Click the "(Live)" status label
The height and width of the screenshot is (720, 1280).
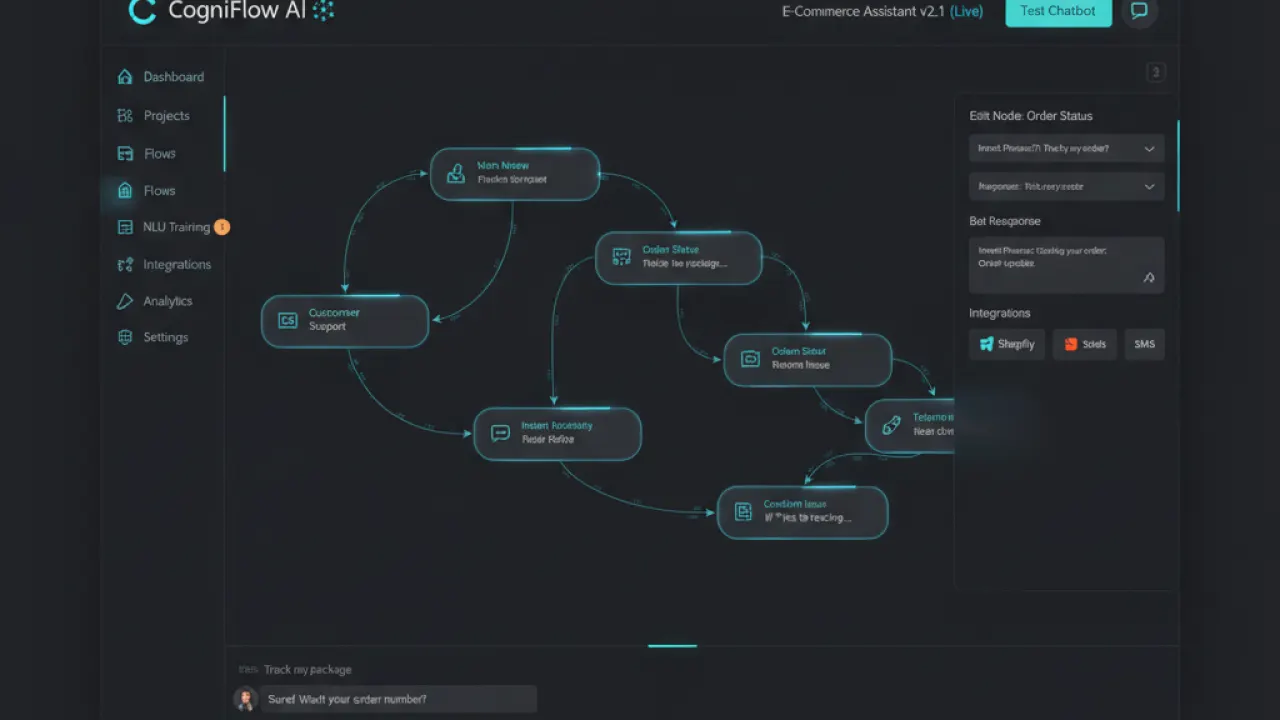coord(966,12)
